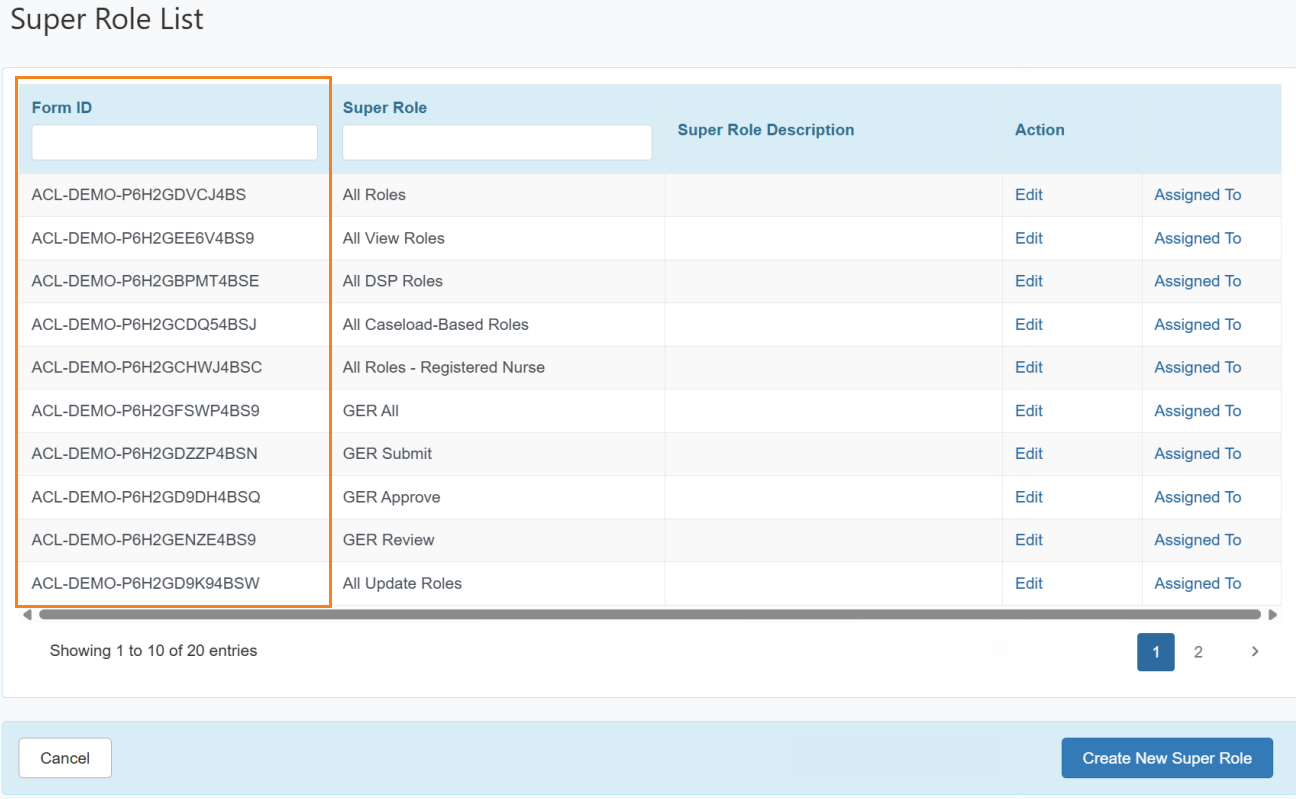
Task: Click the All Update Roles name cell
Action: click(x=402, y=583)
